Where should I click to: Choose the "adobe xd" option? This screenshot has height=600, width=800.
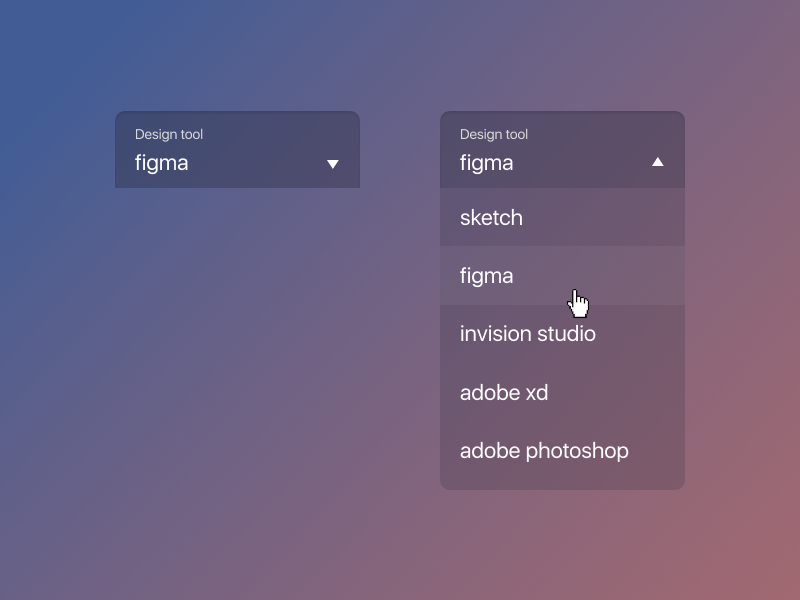[x=504, y=392]
